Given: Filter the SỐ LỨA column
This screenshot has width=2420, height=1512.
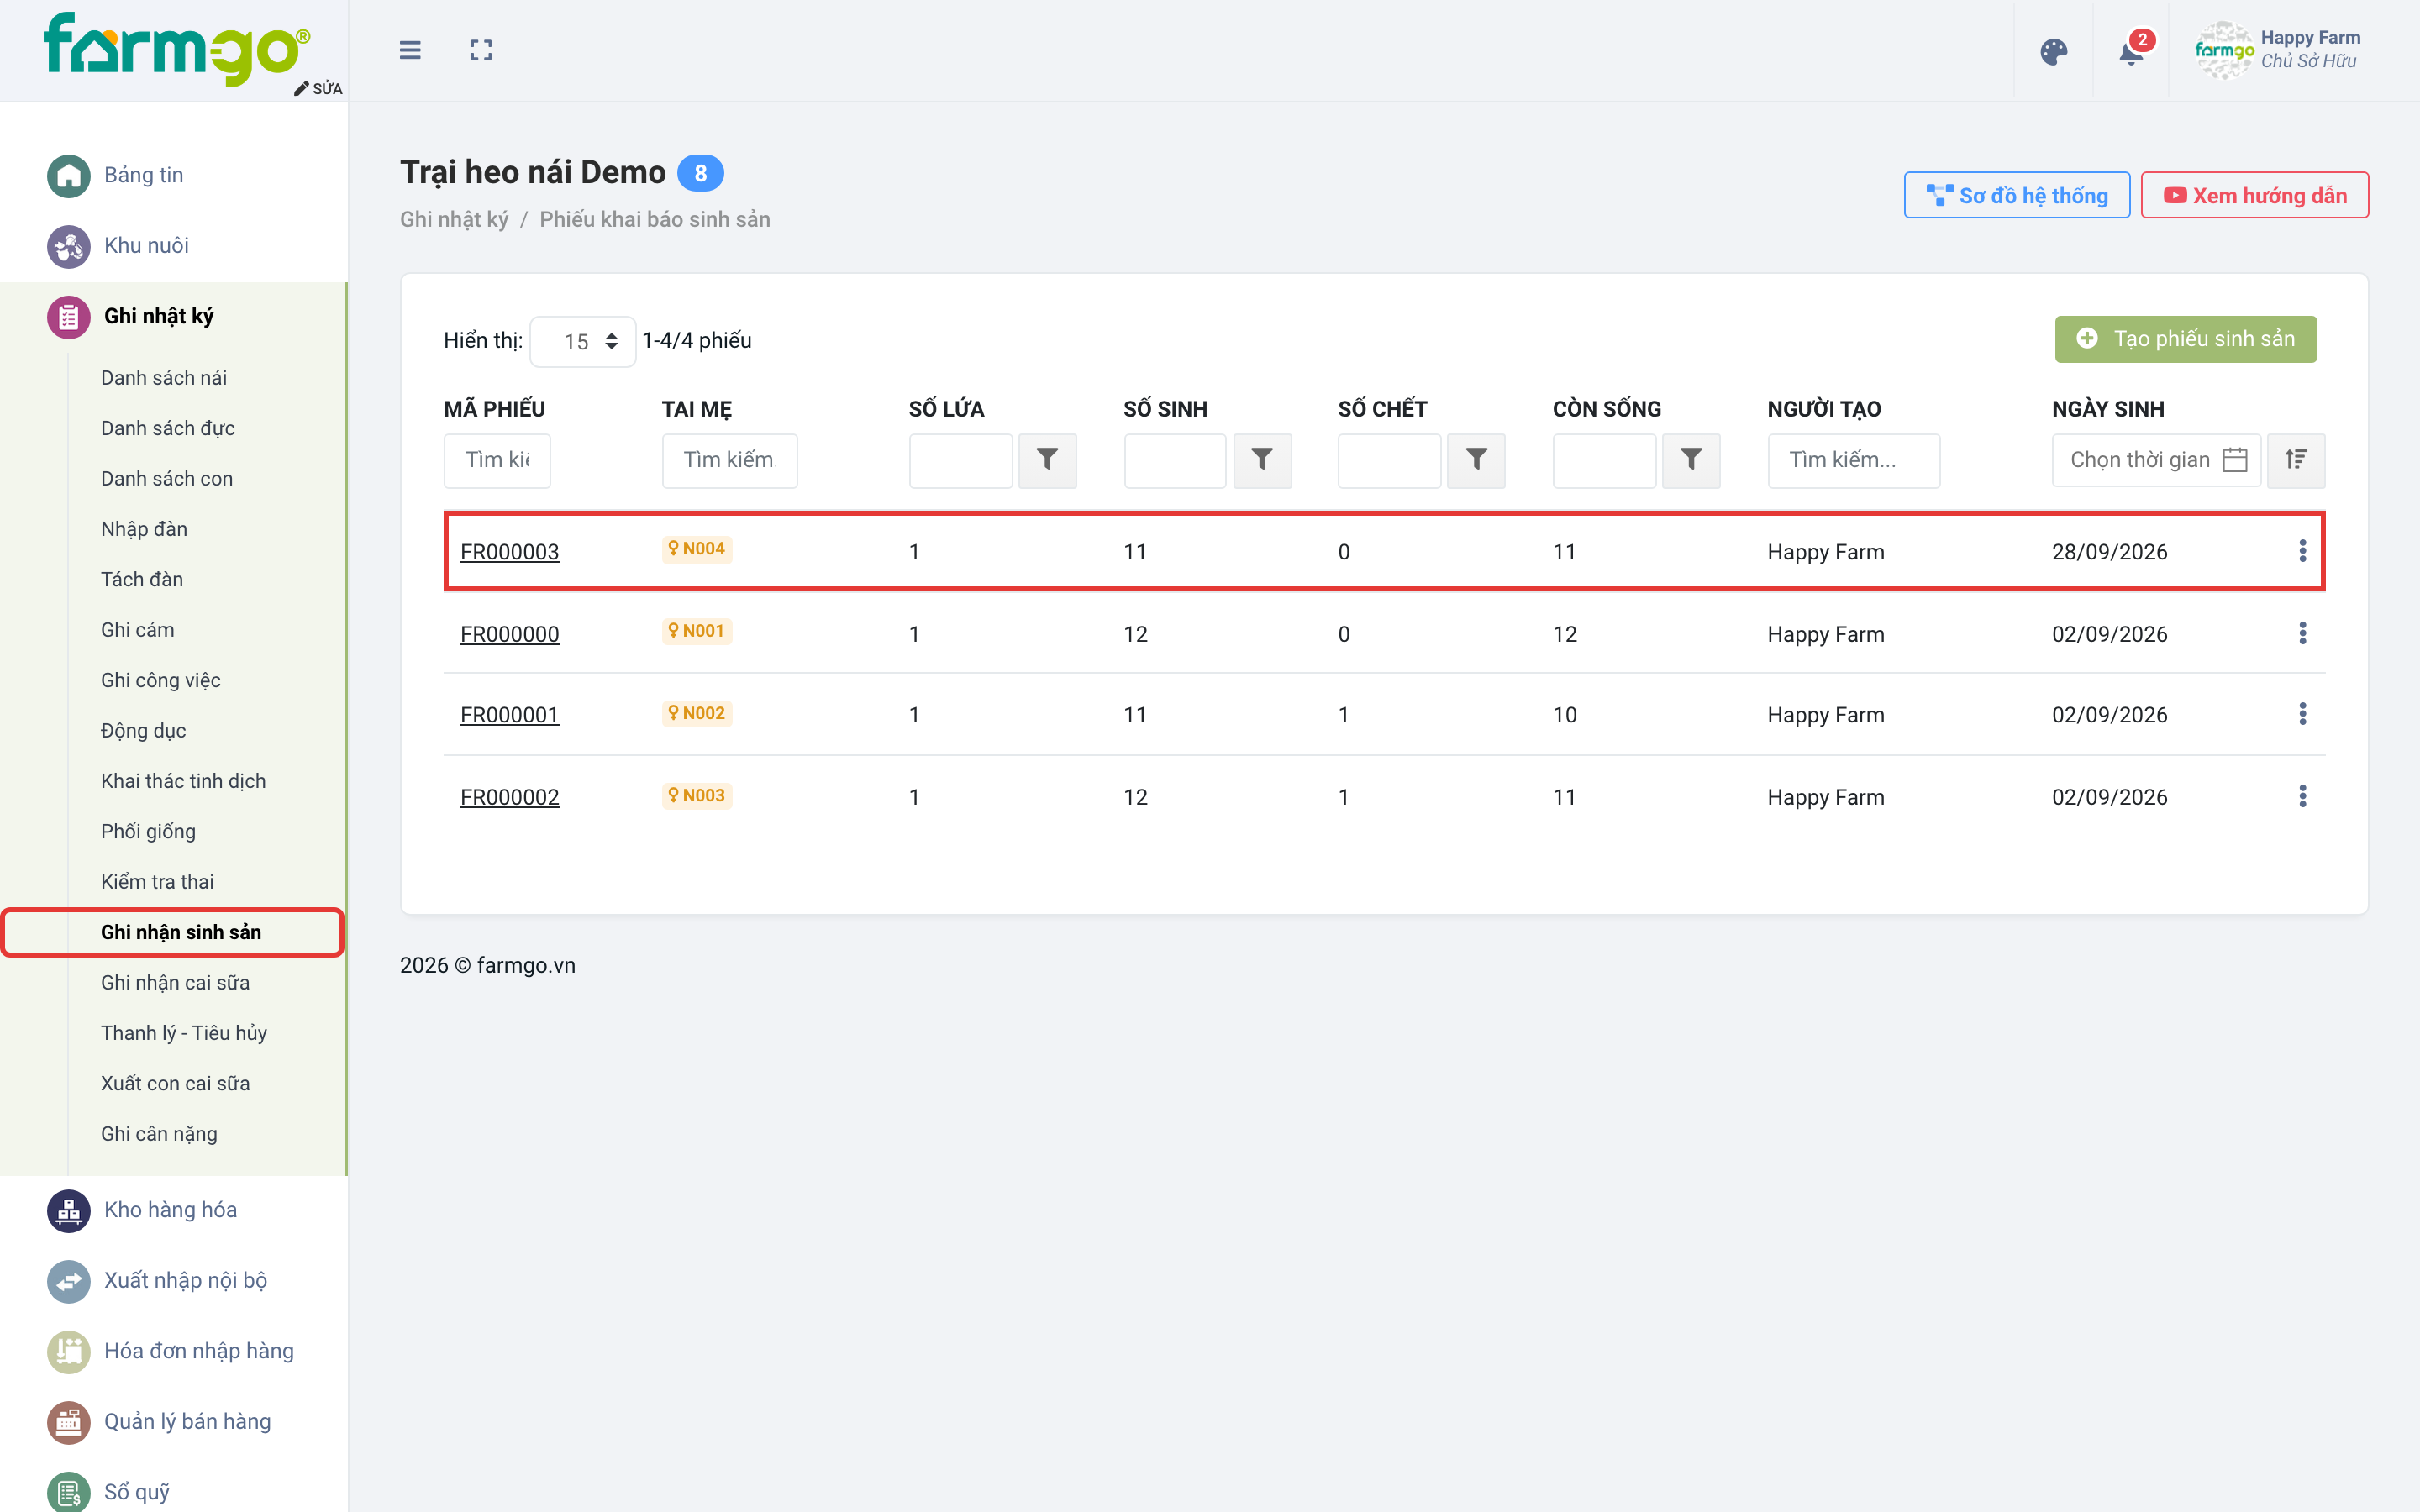Looking at the screenshot, I should point(1047,460).
